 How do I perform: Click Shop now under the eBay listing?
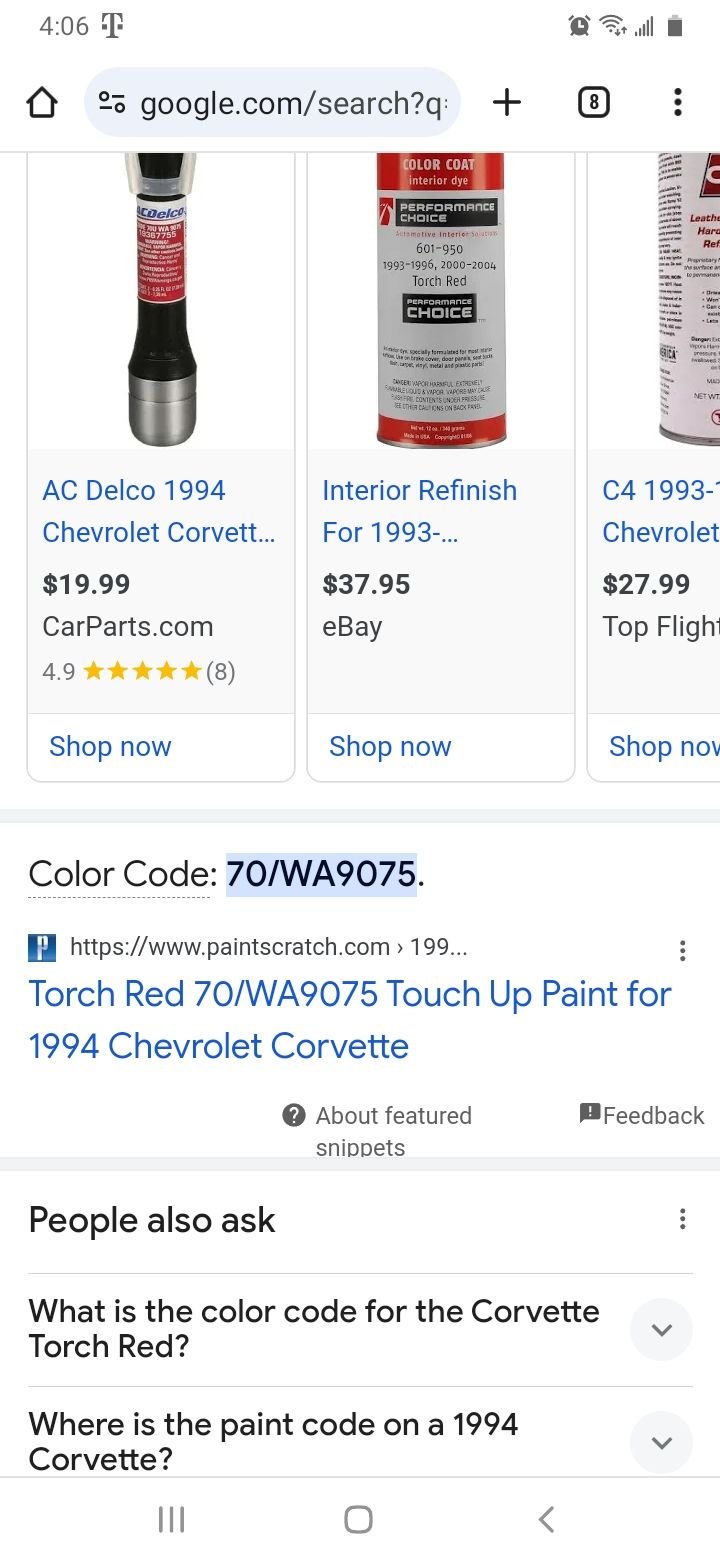[390, 746]
